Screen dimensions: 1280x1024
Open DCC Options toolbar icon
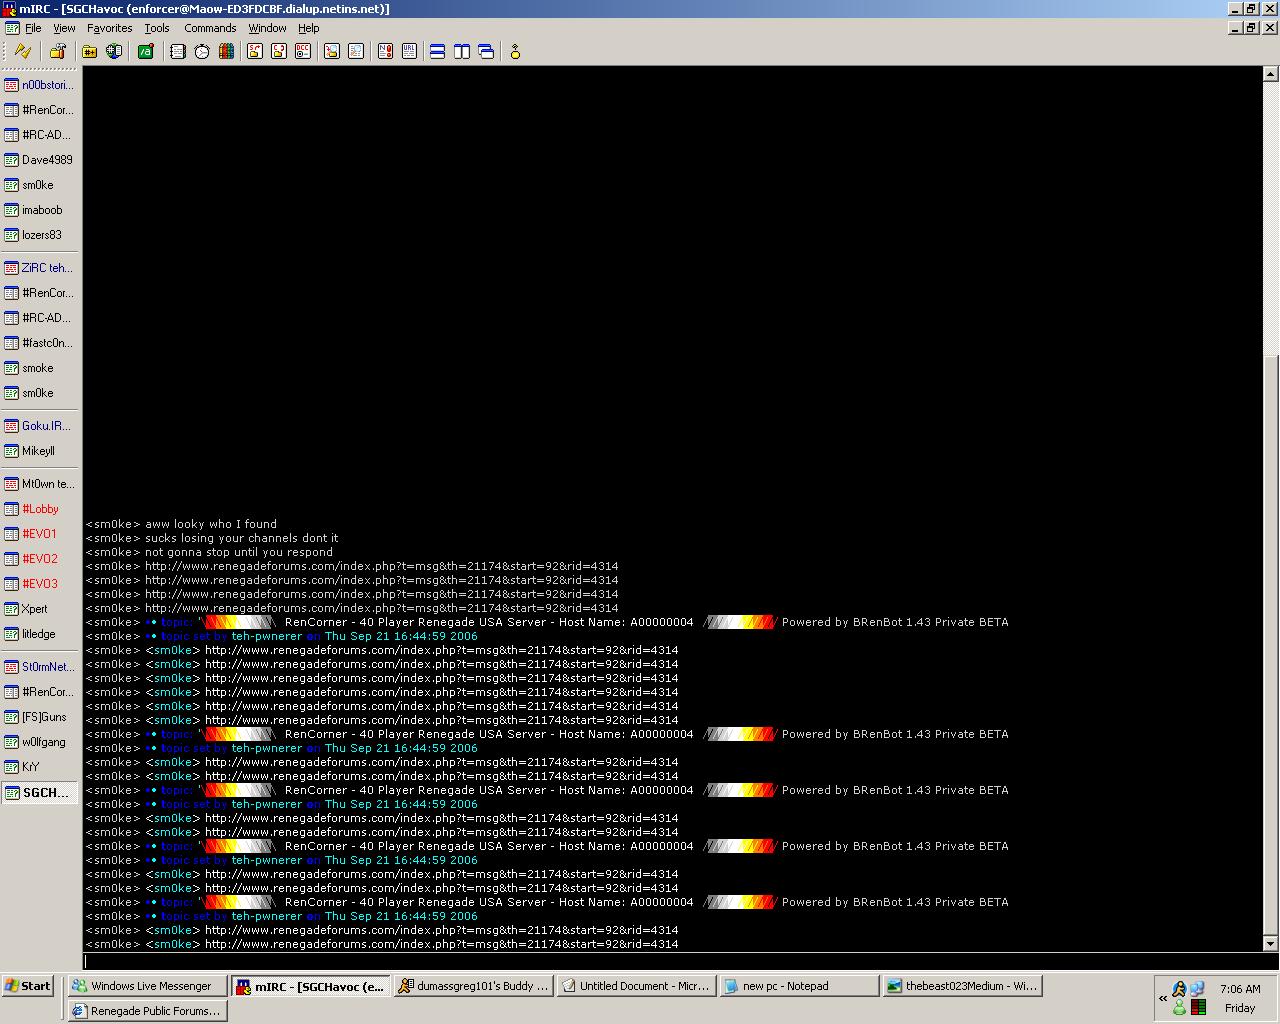click(x=303, y=52)
